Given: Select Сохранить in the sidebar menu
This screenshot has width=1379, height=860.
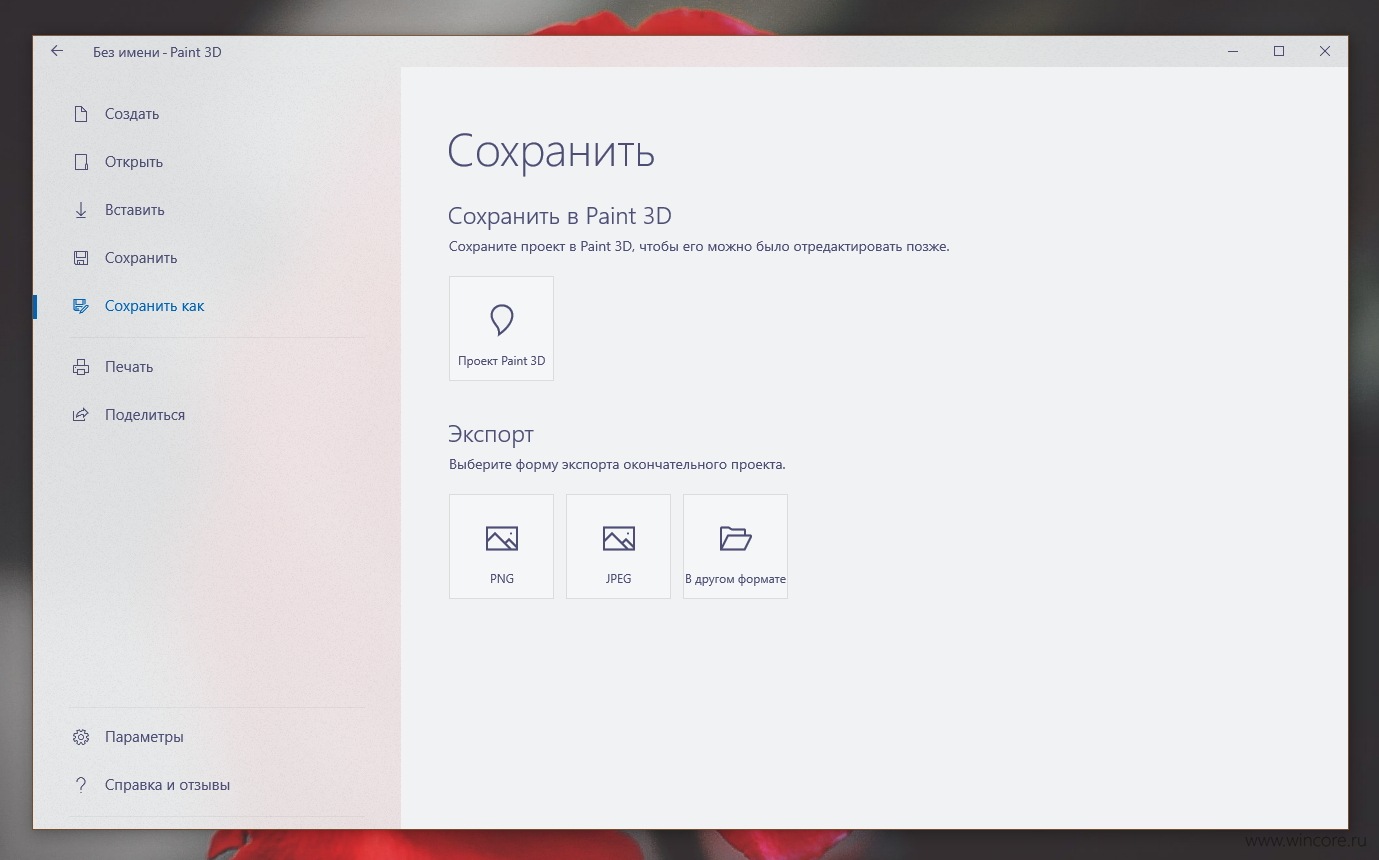Looking at the screenshot, I should (141, 258).
